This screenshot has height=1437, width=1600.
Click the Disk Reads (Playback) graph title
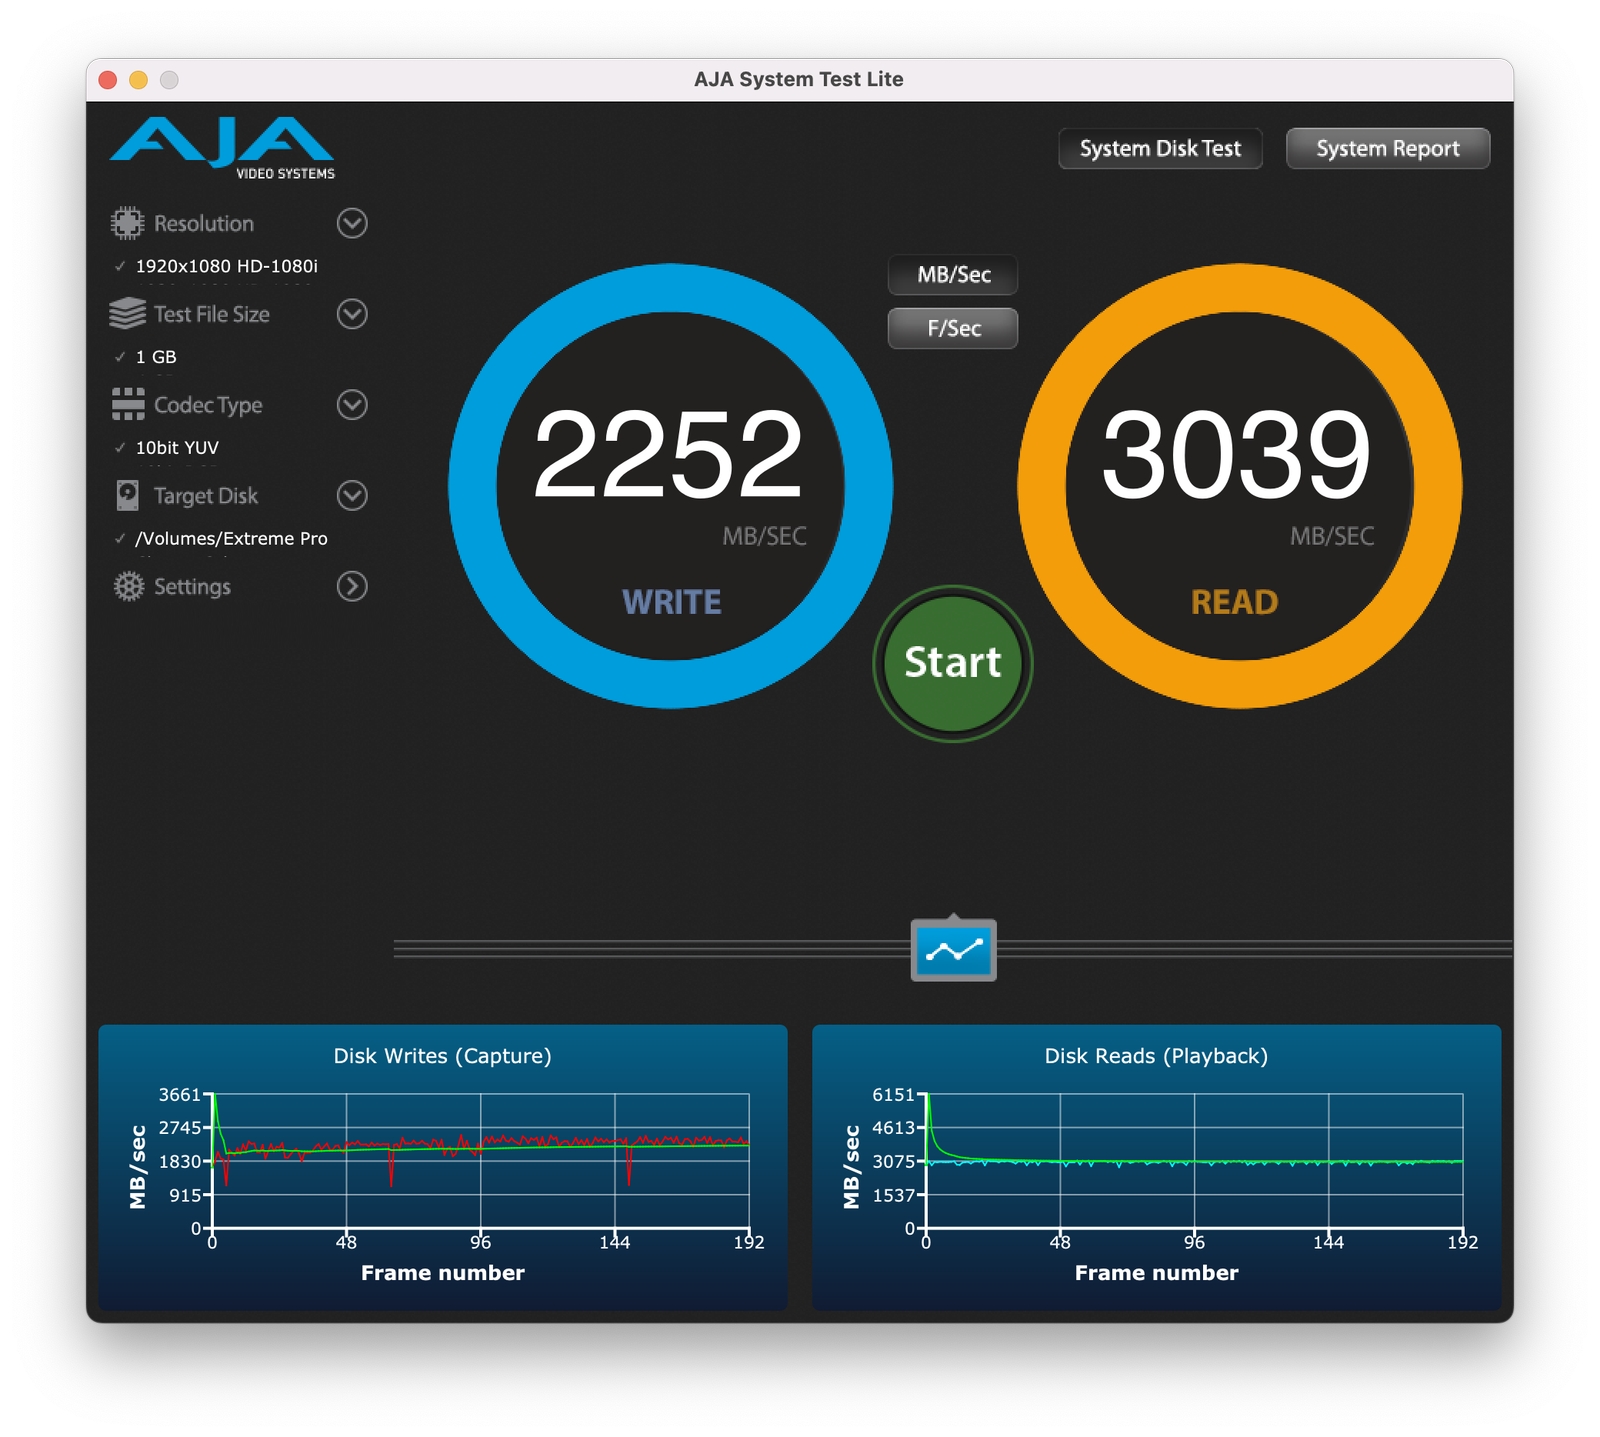pyautogui.click(x=1157, y=1056)
